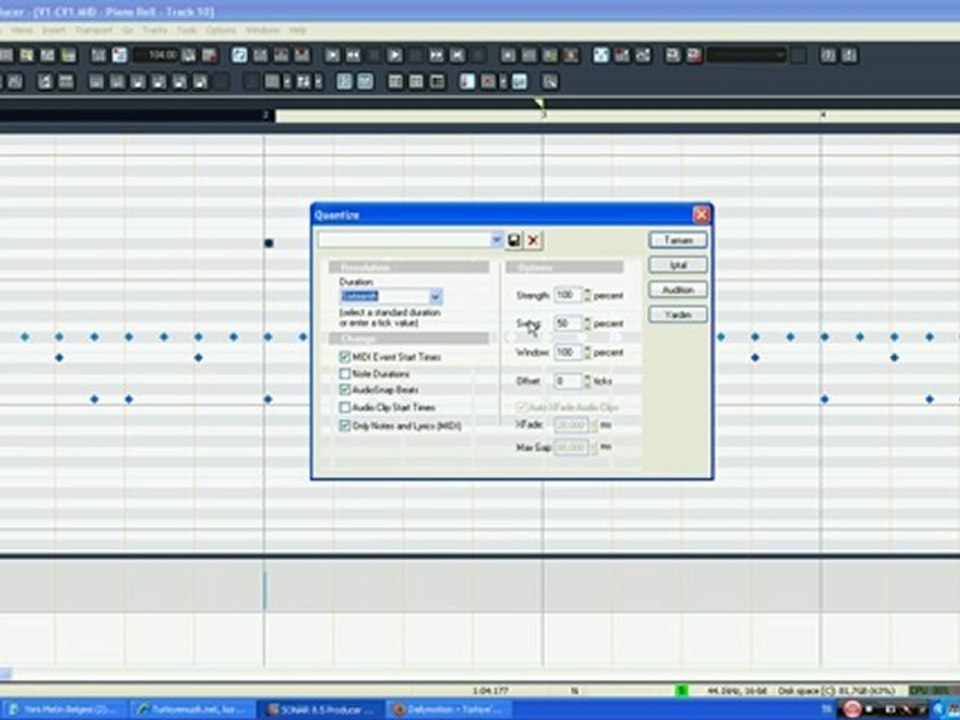This screenshot has height=720, width=960.
Task: Toggle the Only Notes and Lyrics (MIDI) checkbox
Action: pos(345,426)
